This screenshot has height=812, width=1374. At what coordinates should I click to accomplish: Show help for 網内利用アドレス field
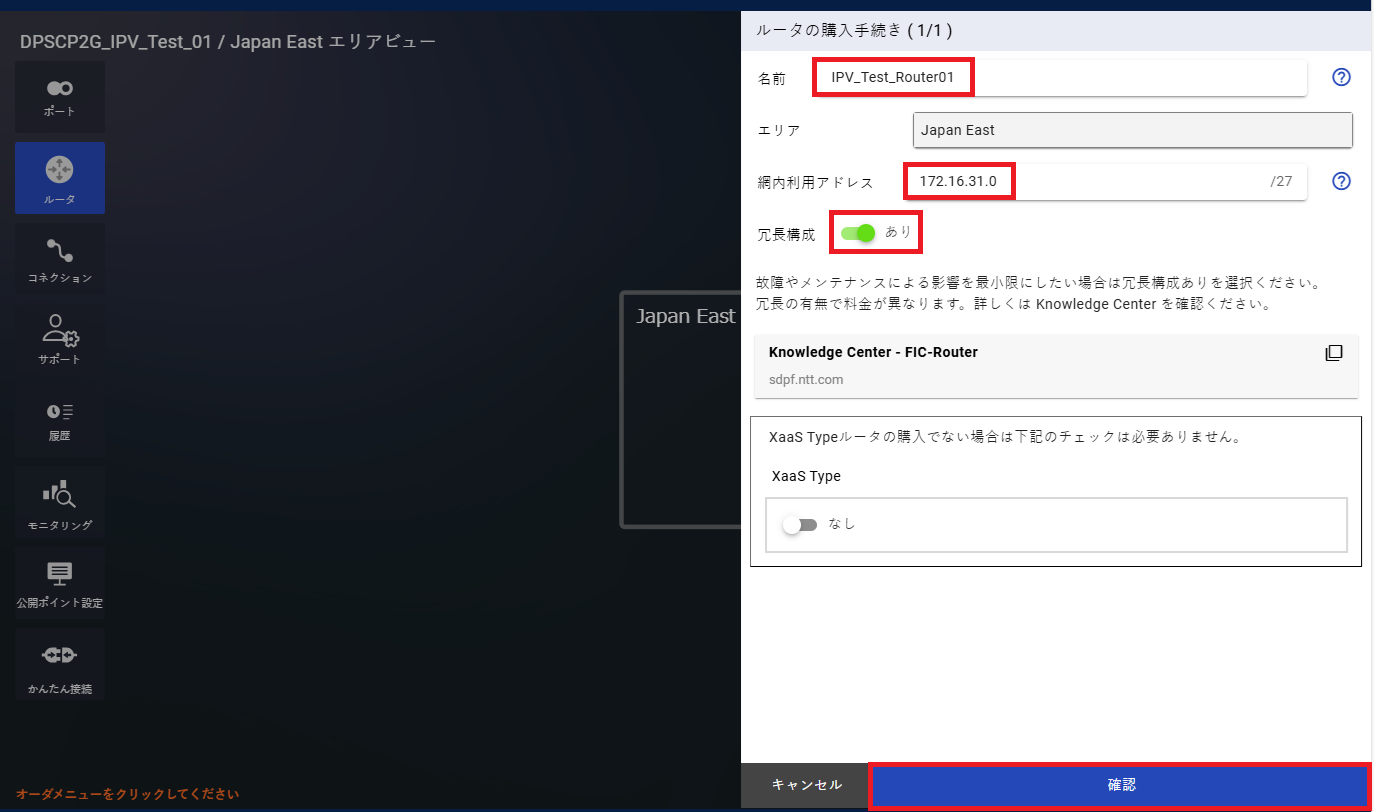click(x=1342, y=181)
